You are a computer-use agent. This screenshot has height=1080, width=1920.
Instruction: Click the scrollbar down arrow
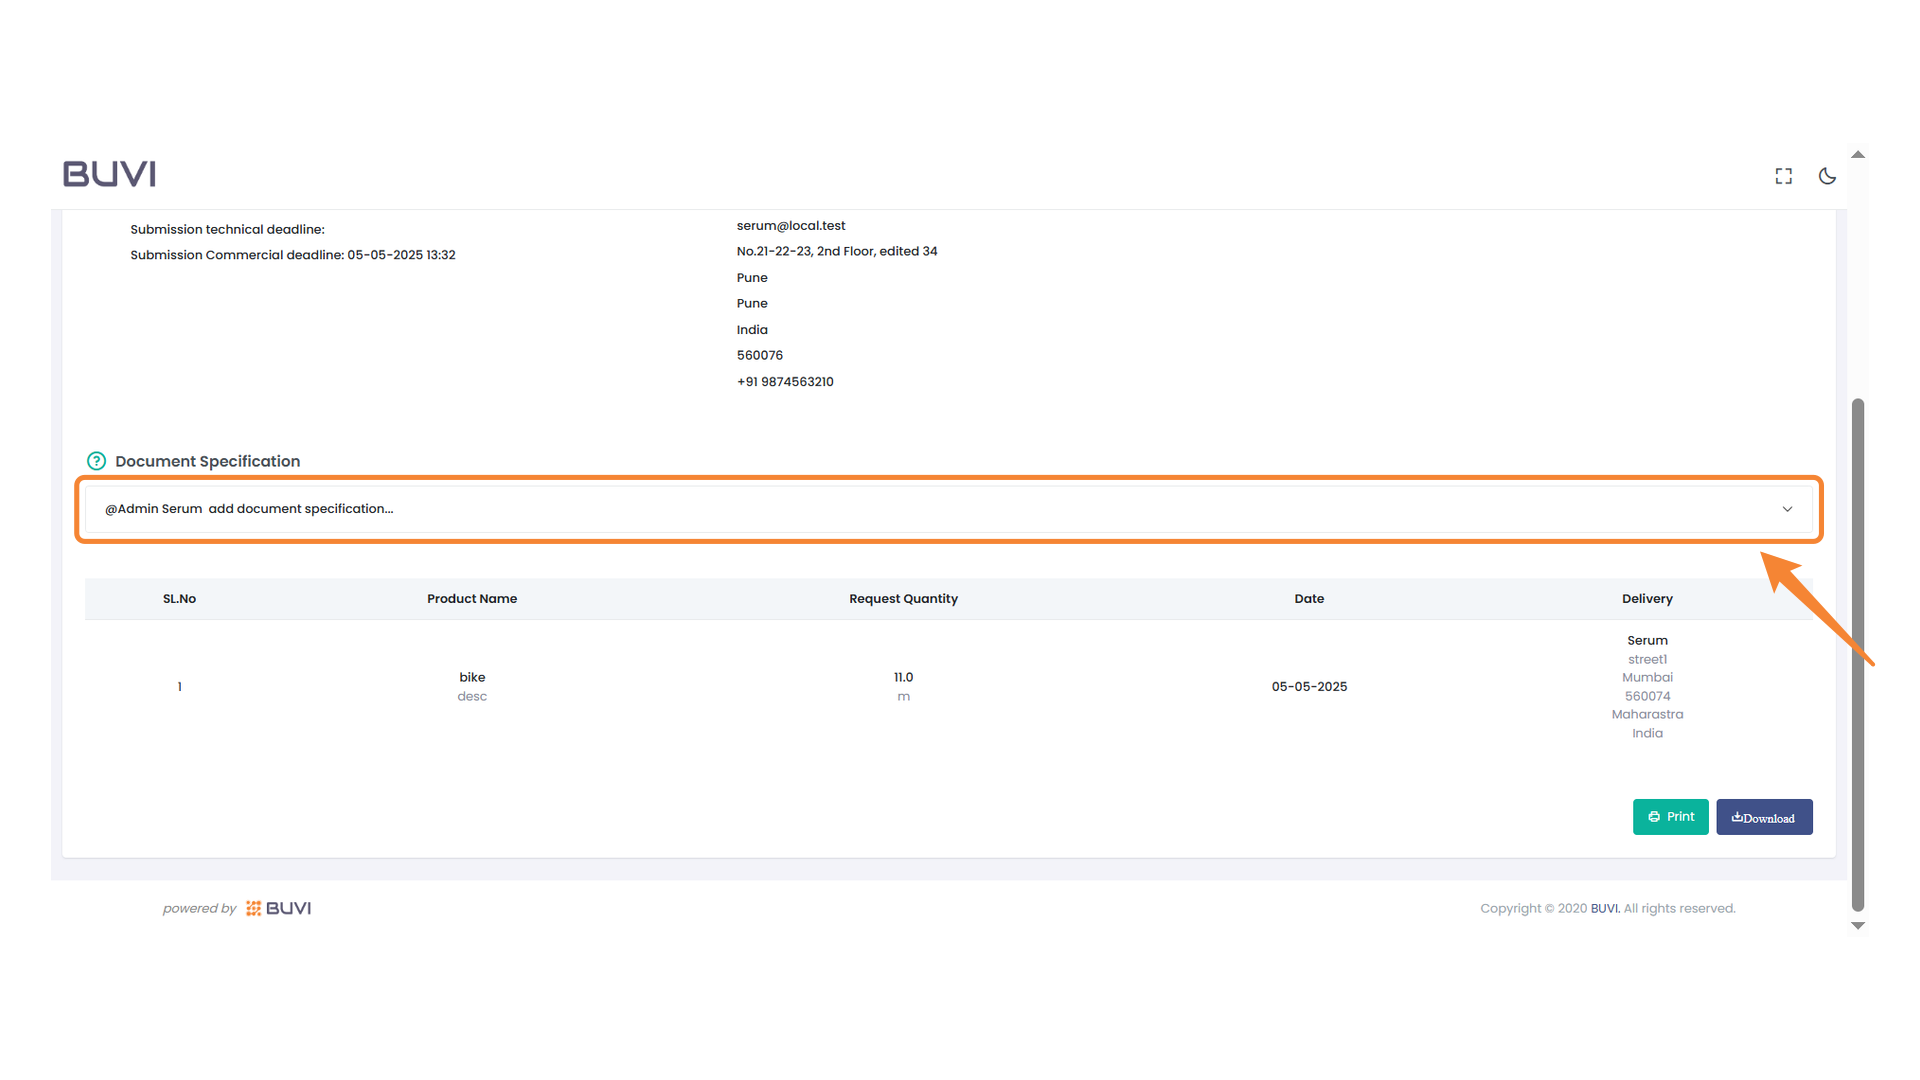pos(1857,925)
